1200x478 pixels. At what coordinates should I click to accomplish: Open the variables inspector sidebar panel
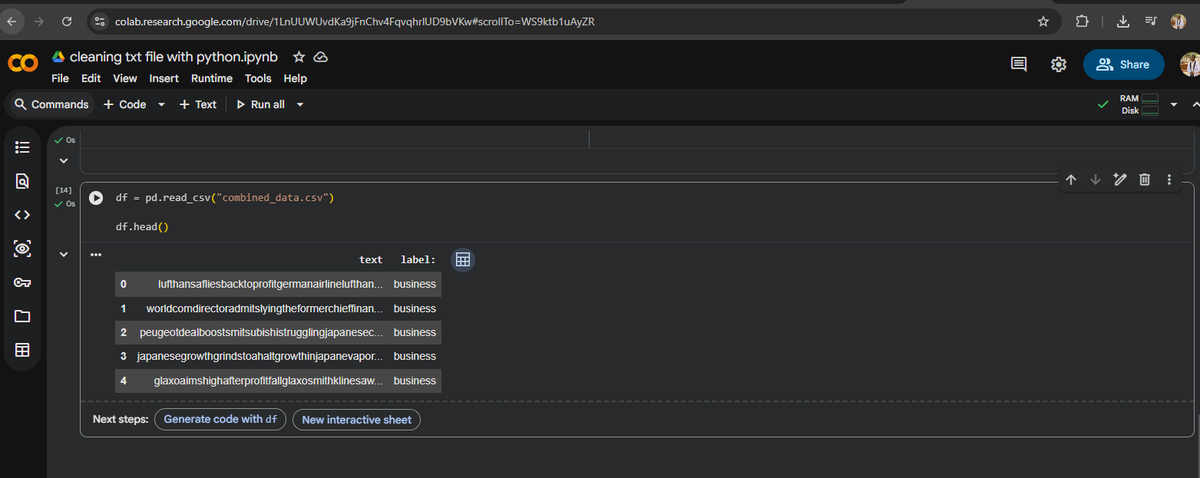click(x=23, y=248)
